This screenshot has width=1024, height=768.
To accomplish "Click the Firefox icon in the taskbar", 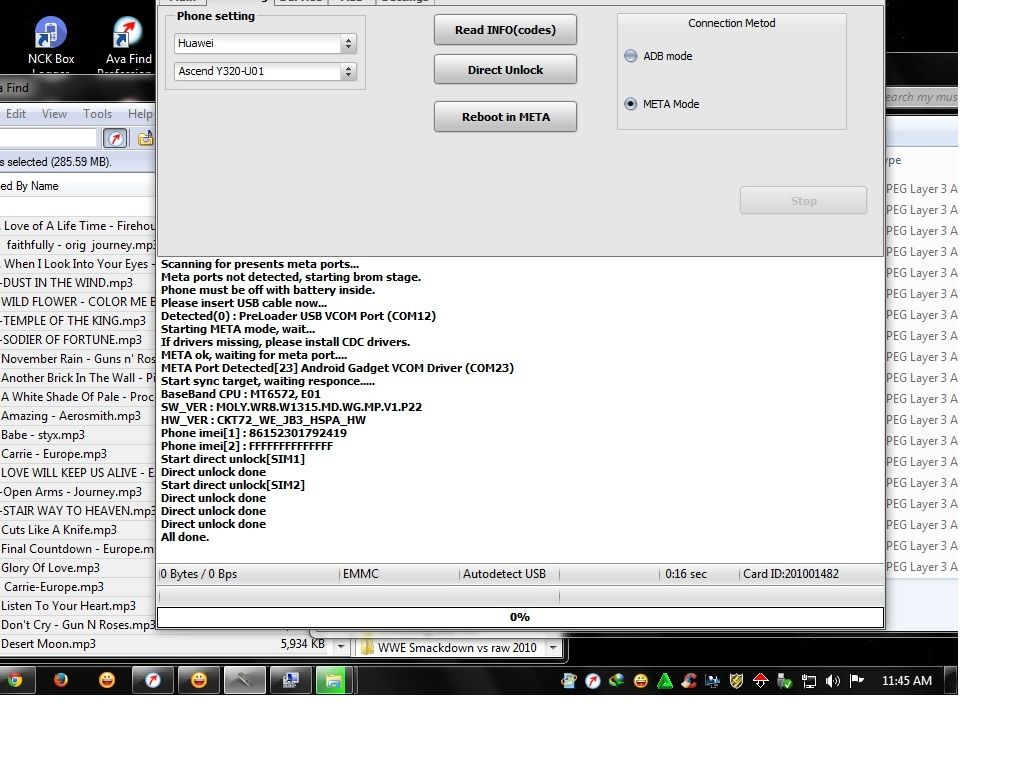I will tap(61, 680).
